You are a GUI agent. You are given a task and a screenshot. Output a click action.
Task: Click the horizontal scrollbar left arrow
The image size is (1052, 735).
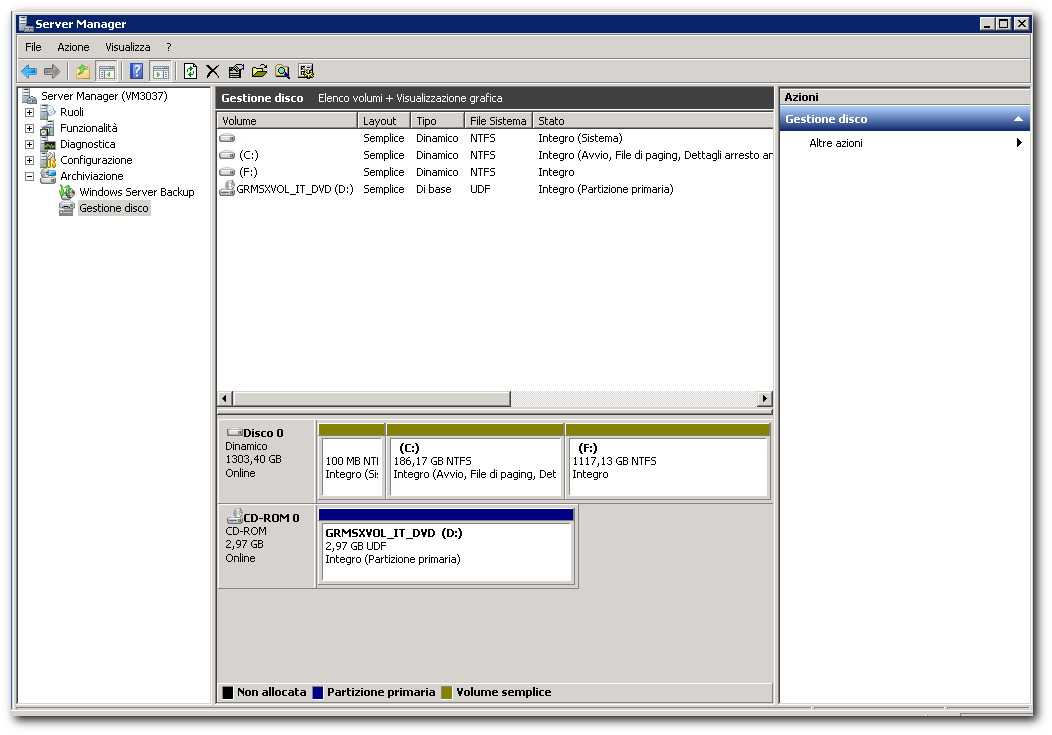tap(225, 398)
